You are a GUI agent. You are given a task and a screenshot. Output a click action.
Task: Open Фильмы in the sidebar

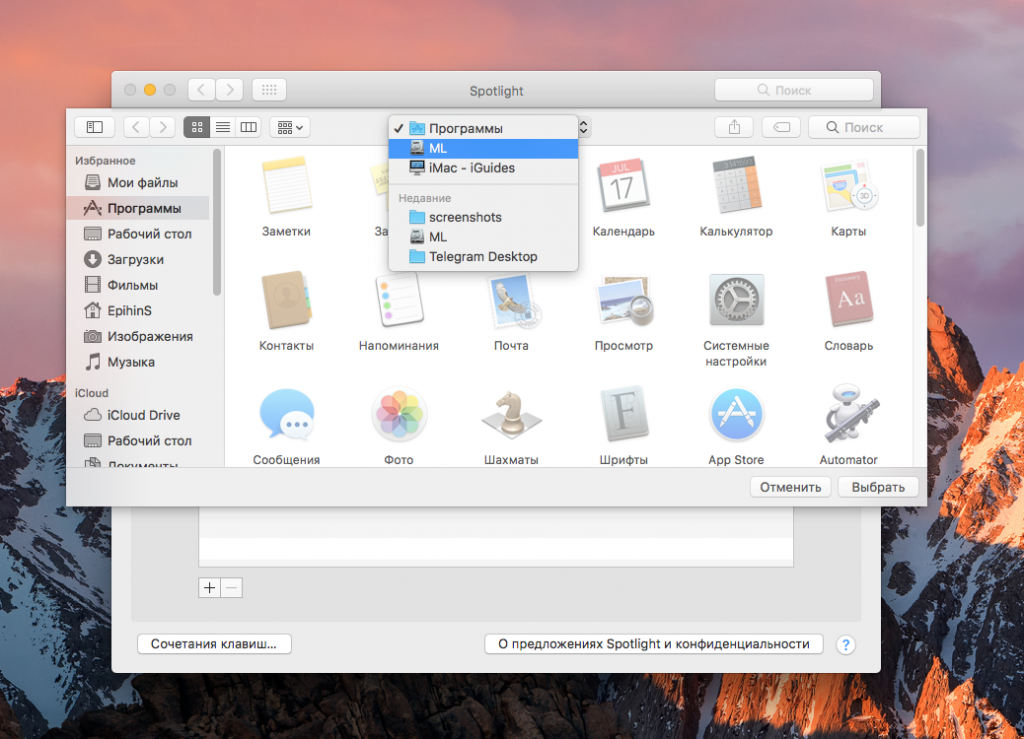138,285
